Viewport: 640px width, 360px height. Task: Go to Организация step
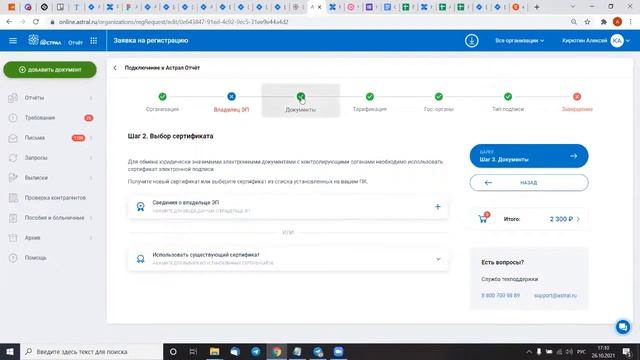tap(162, 102)
